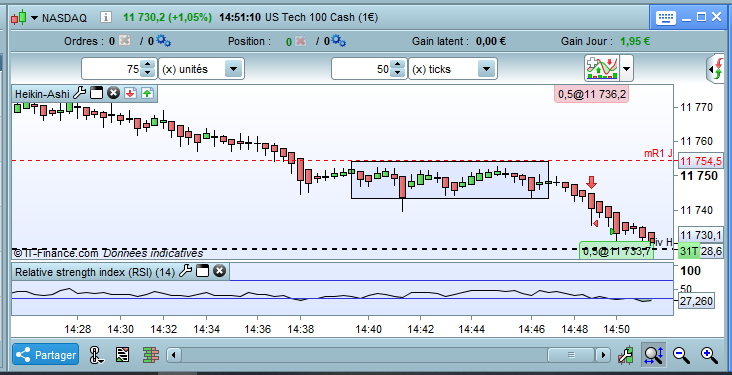Remove the Heikin-Ashi indicator with its X icon
Image resolution: width=732 pixels, height=375 pixels.
113,93
